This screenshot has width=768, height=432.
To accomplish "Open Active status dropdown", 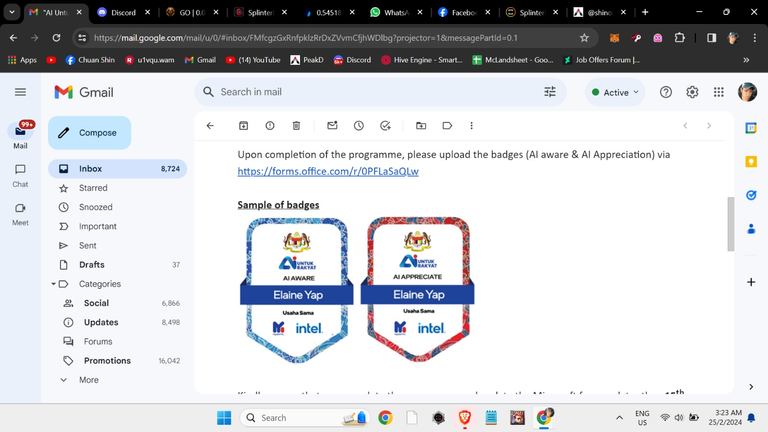I will point(615,92).
